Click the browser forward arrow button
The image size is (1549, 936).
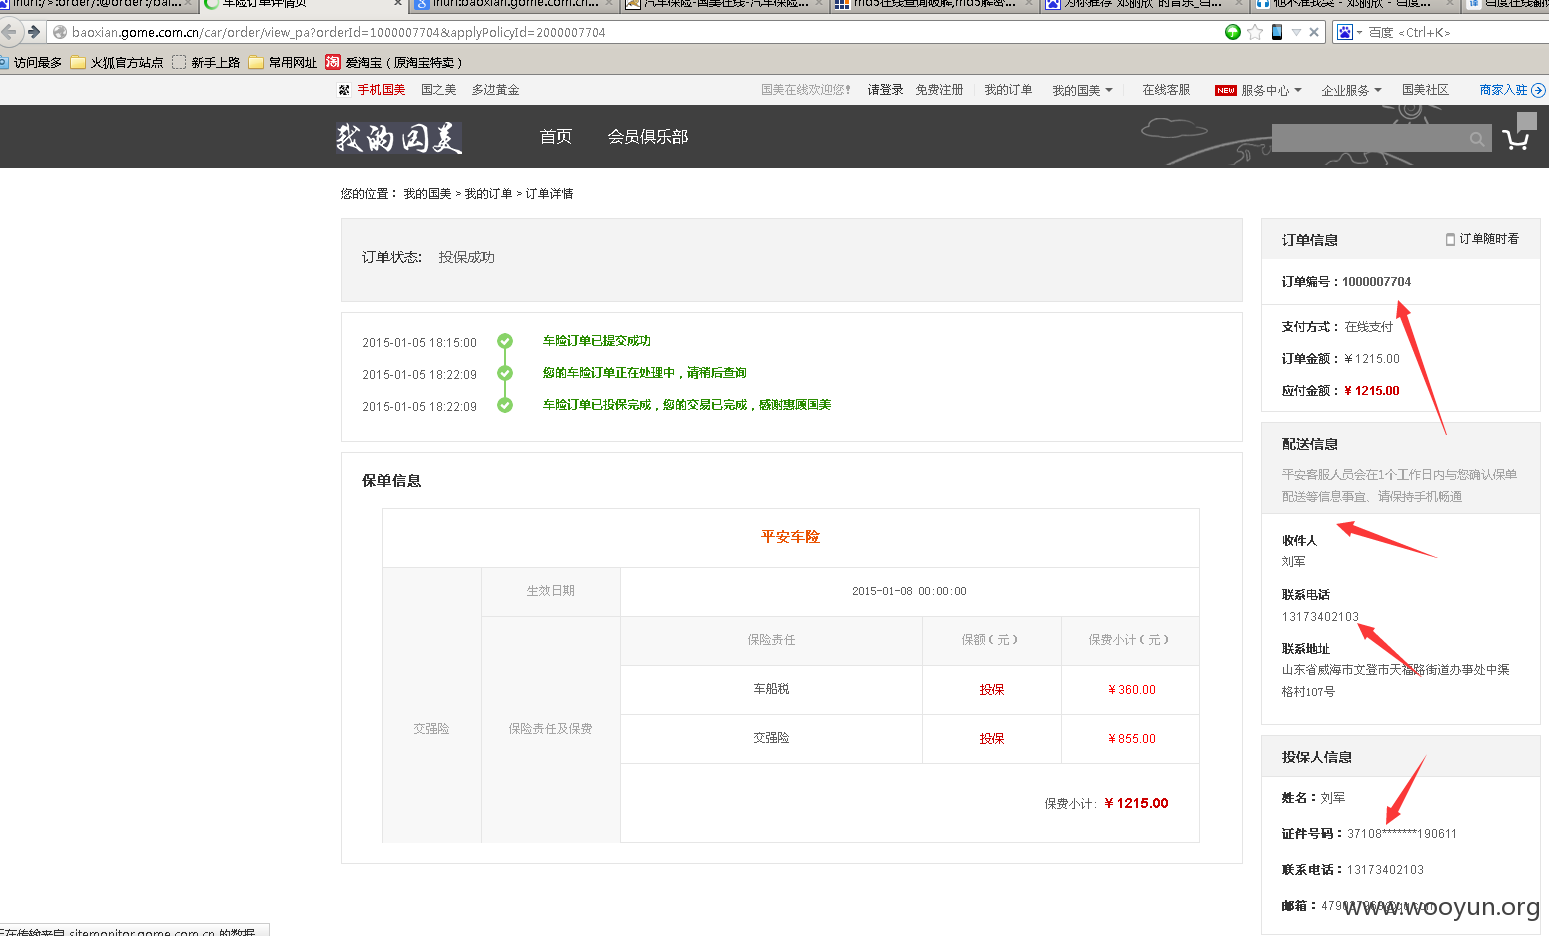(x=34, y=32)
